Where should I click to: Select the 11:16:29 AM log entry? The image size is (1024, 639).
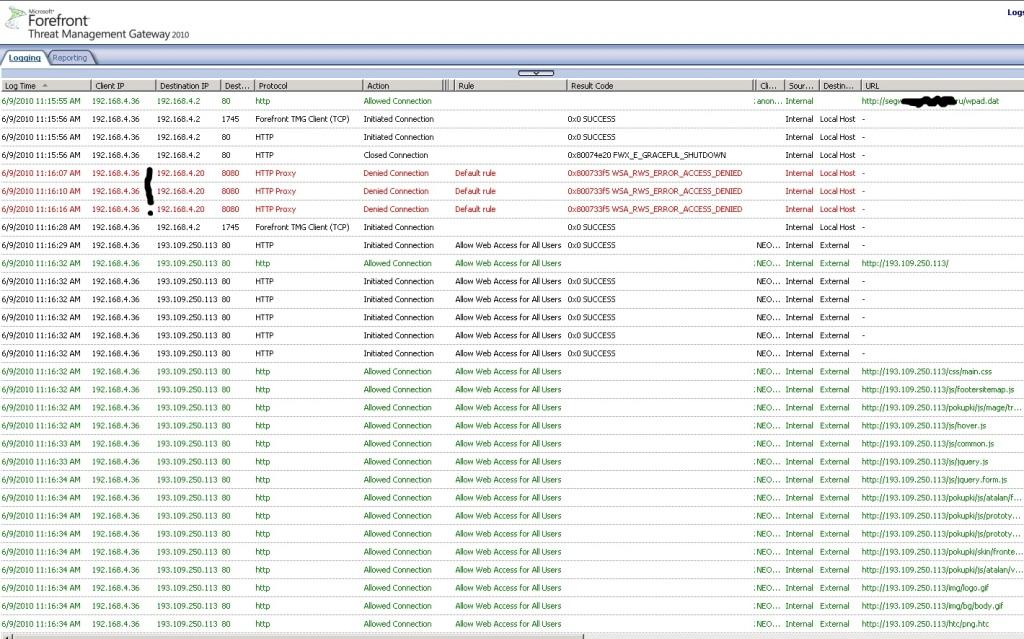tap(512, 246)
